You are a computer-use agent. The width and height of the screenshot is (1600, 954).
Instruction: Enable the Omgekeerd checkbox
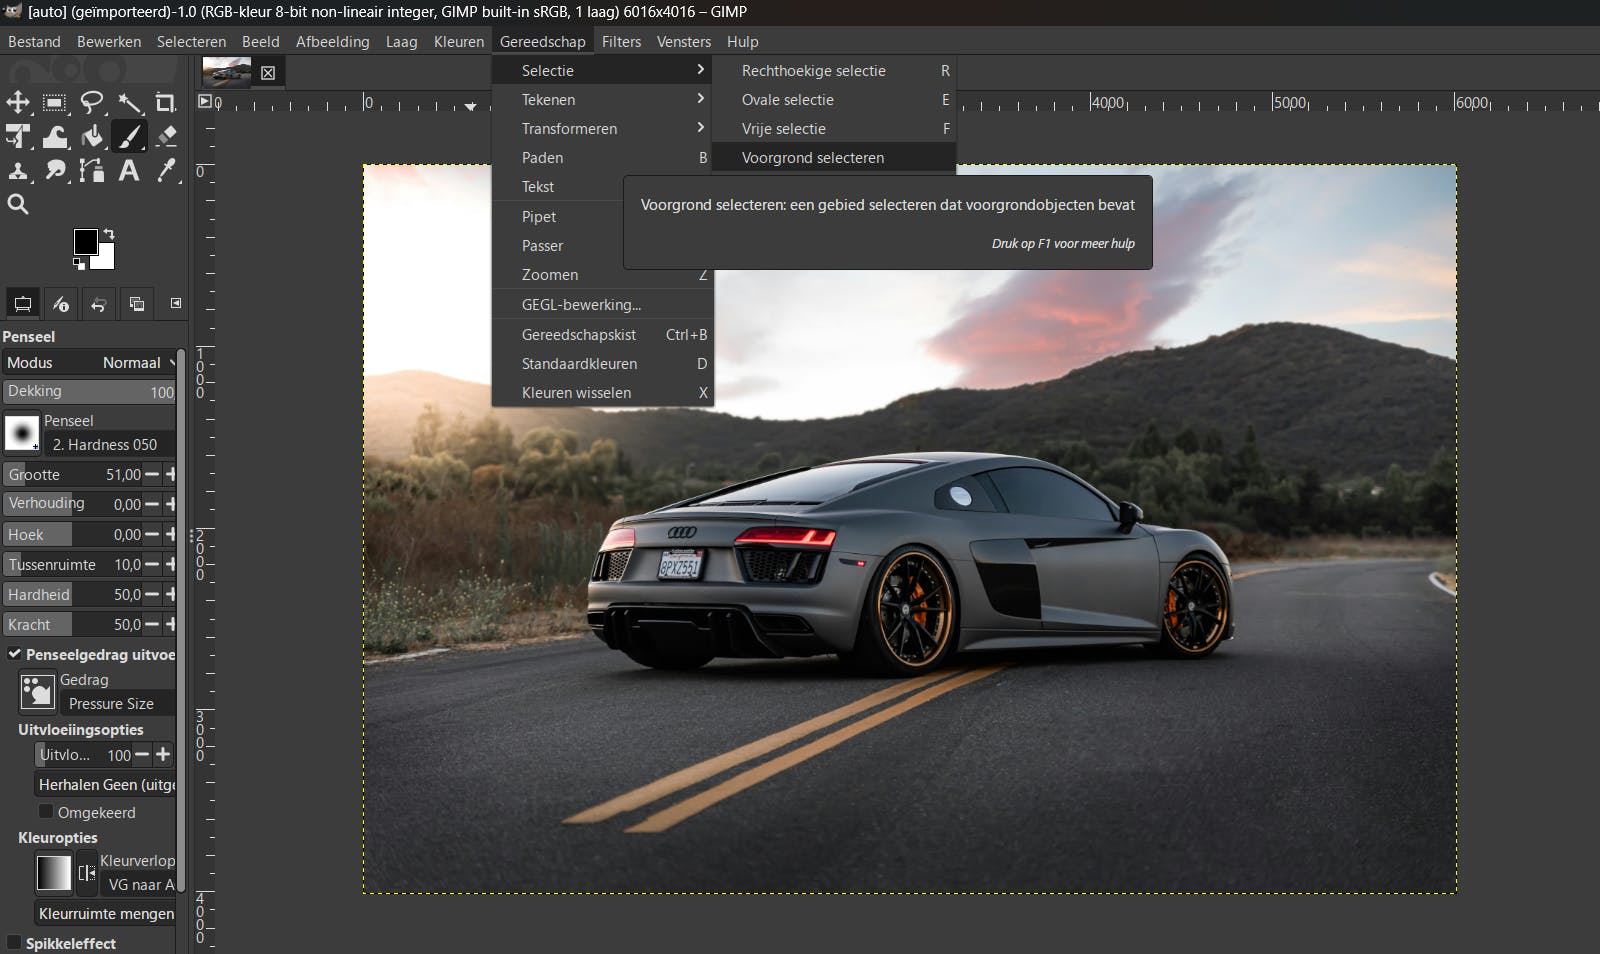pyautogui.click(x=46, y=812)
